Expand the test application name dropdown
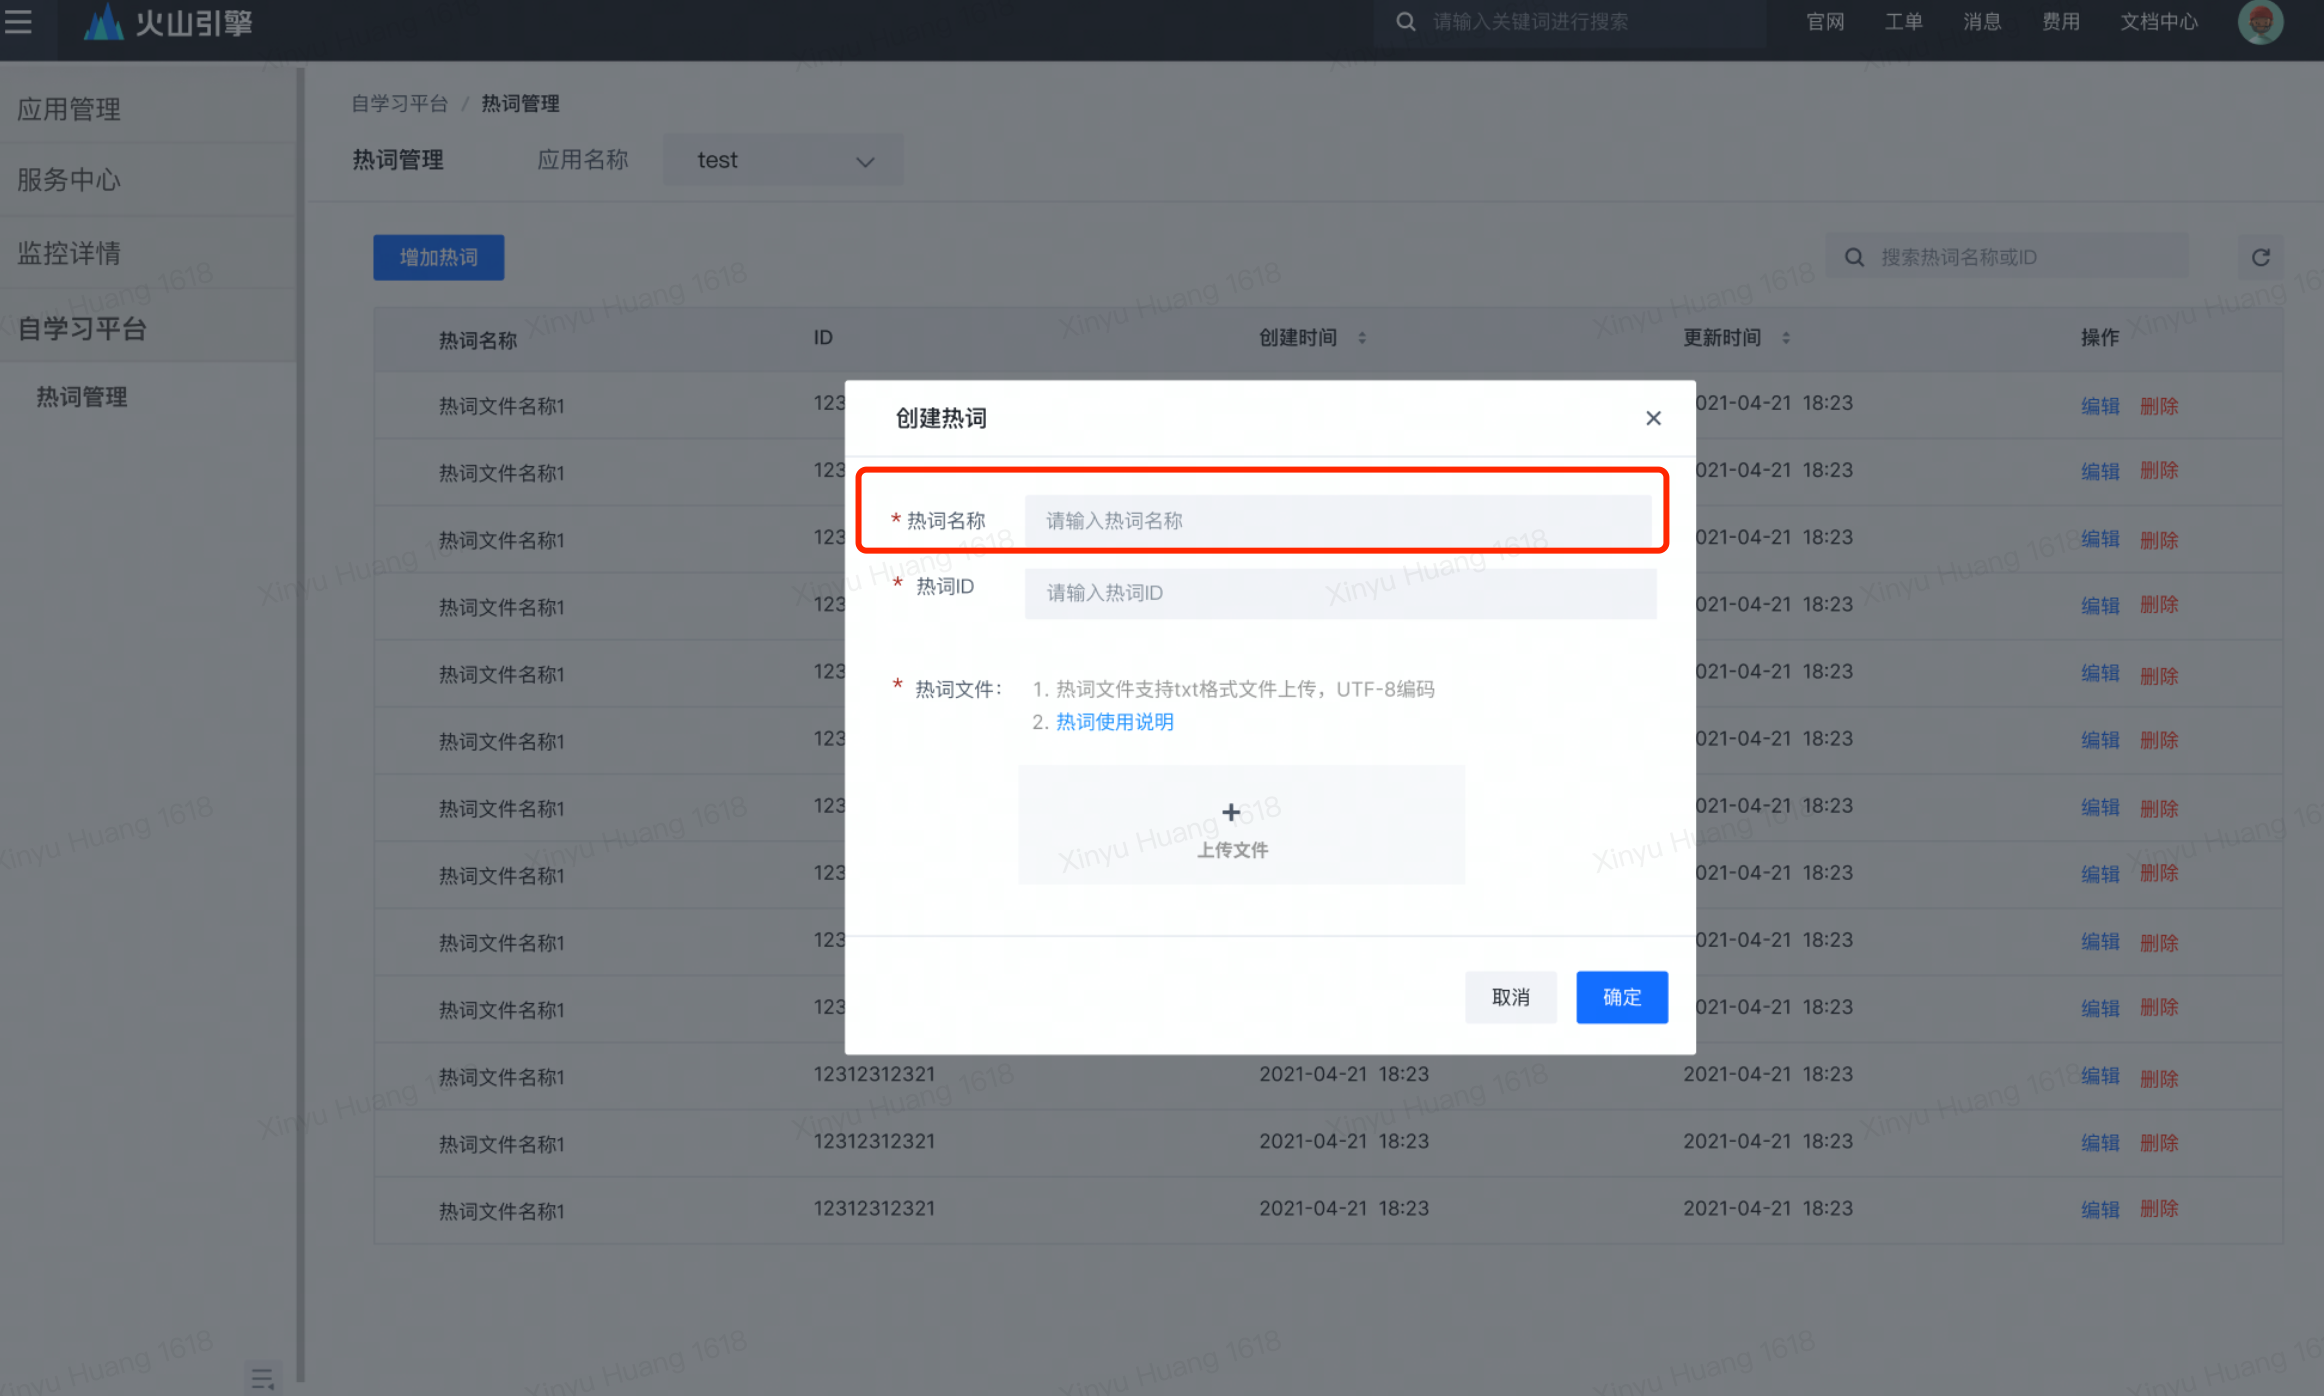Image resolution: width=2324 pixels, height=1396 pixels. (783, 160)
